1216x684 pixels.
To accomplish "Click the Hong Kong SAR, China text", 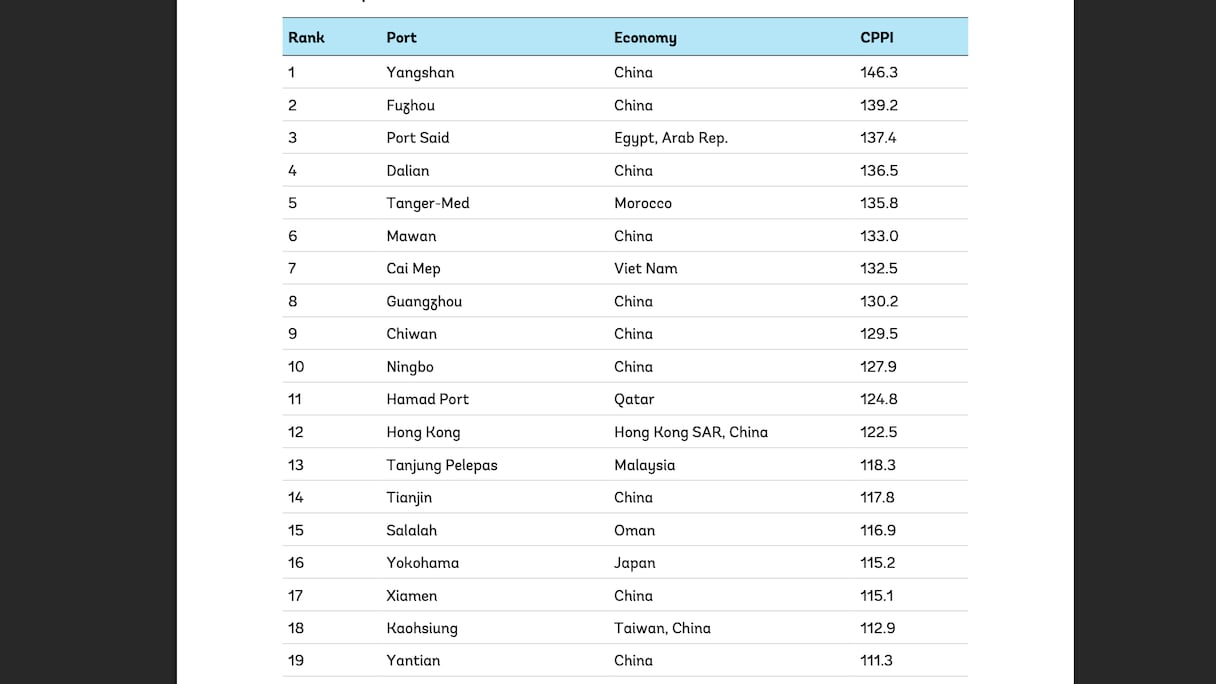I will (691, 432).
